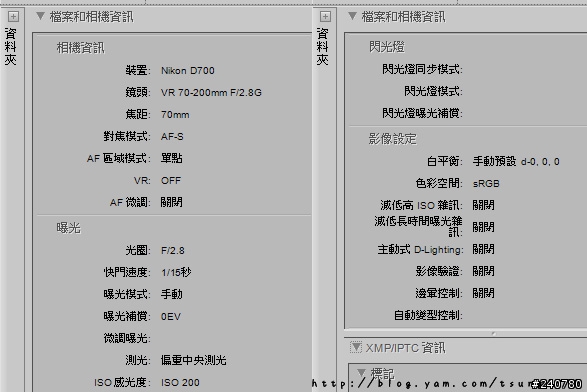
Task: Collapse 檔案和相機資訊 triangle above the 閃光燈 section
Action: (352, 16)
